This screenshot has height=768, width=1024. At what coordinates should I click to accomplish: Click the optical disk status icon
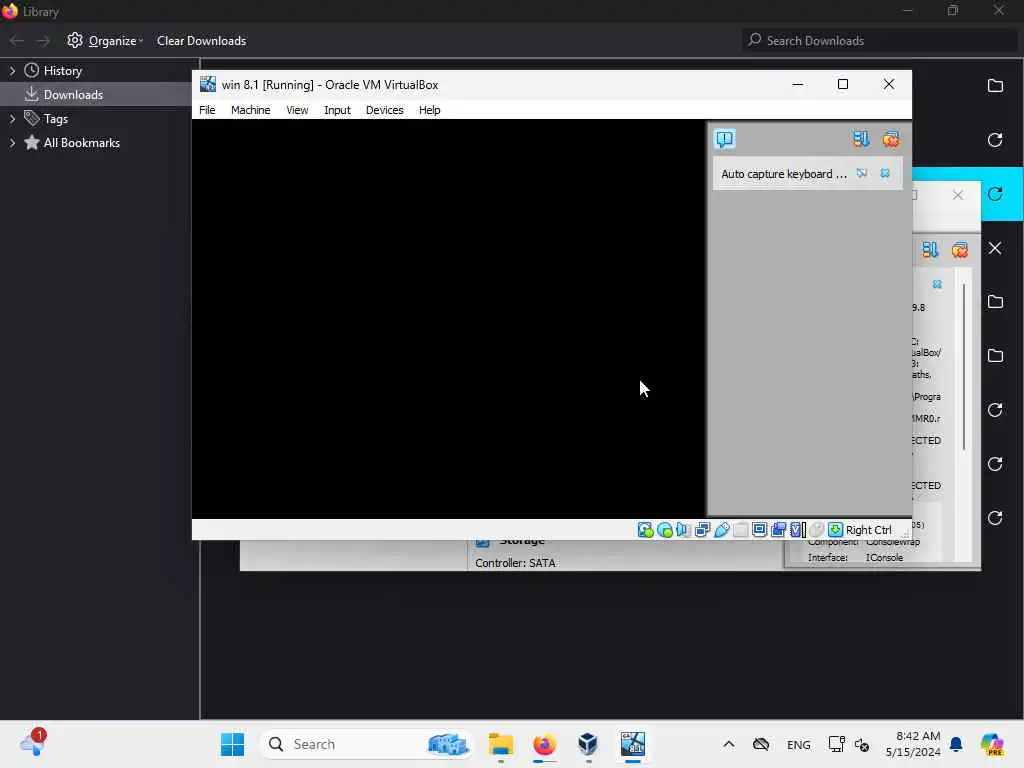tap(665, 530)
